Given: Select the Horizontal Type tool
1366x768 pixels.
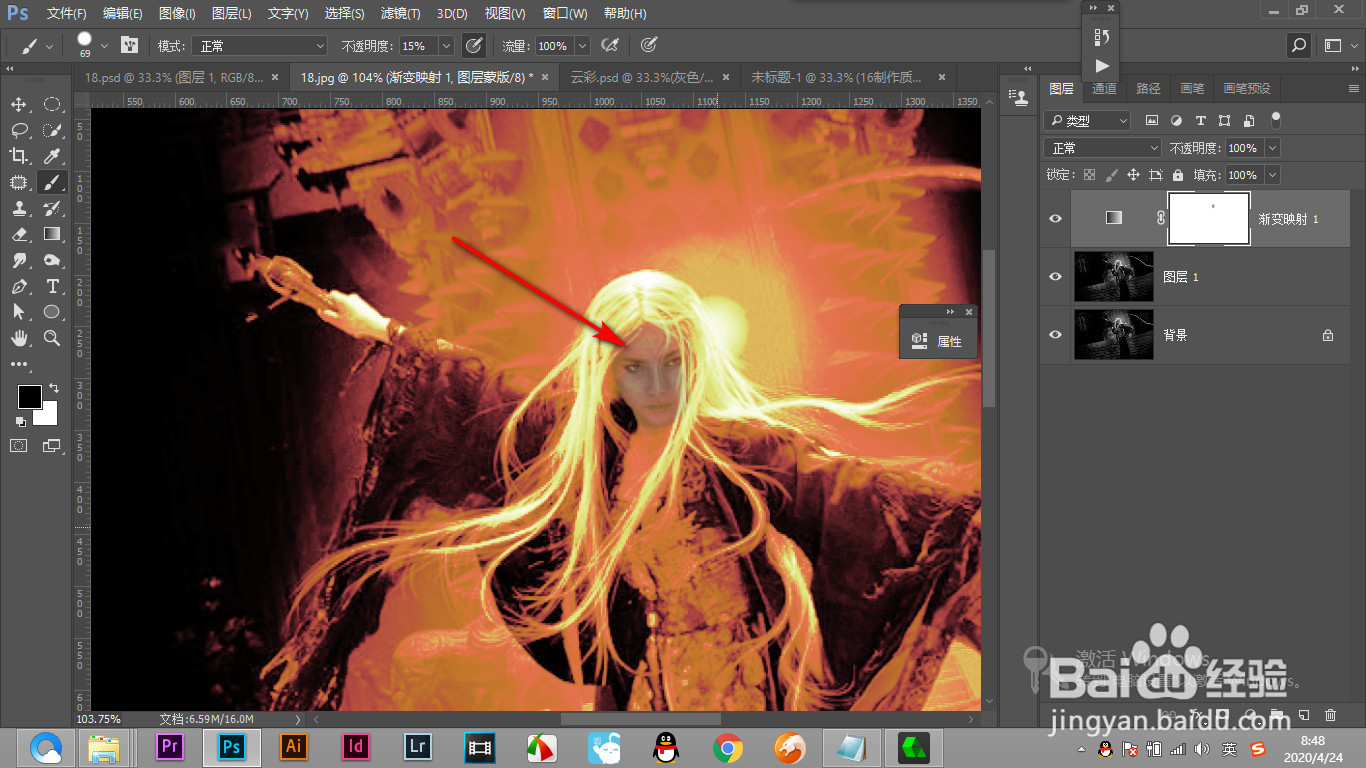Looking at the screenshot, I should tap(52, 286).
